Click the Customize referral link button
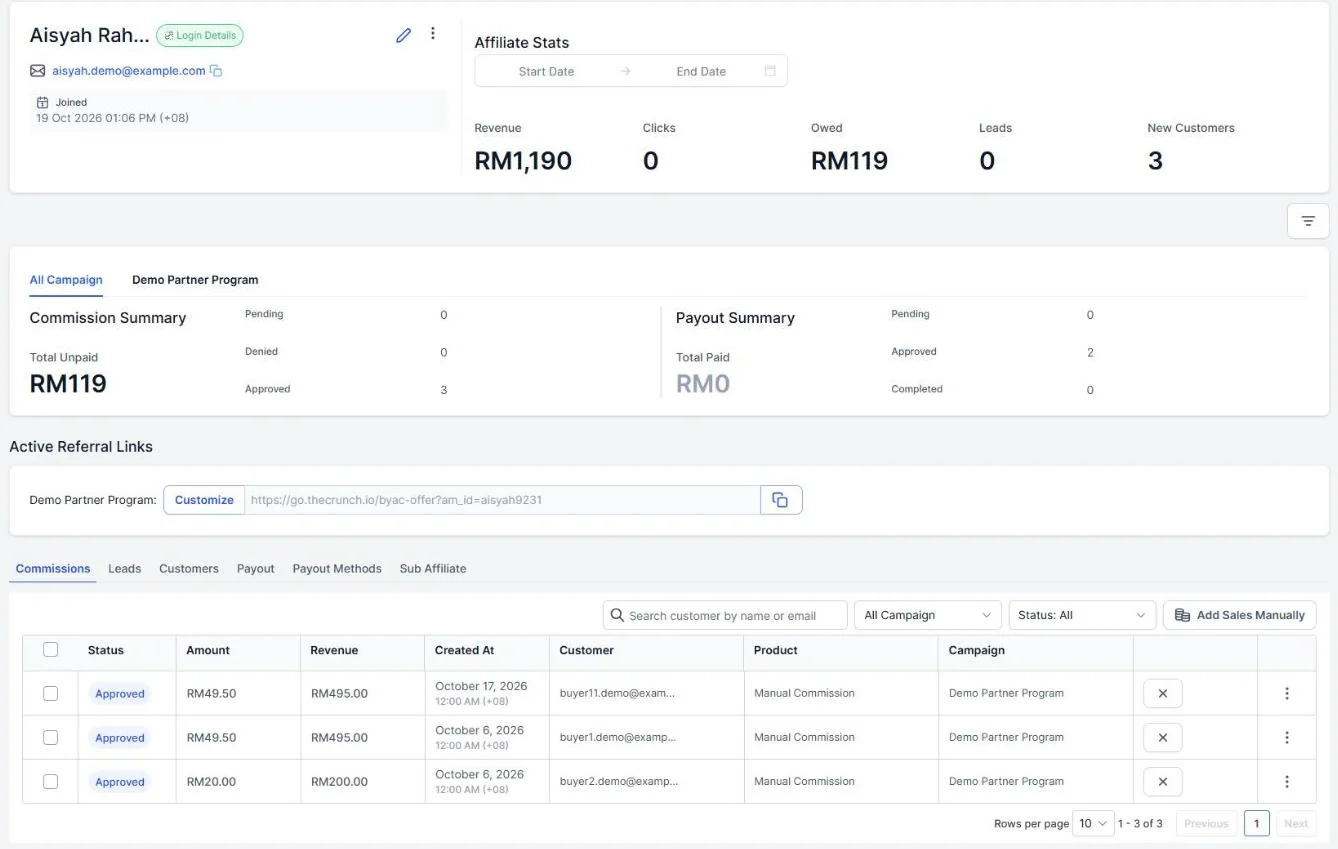 [x=204, y=500]
